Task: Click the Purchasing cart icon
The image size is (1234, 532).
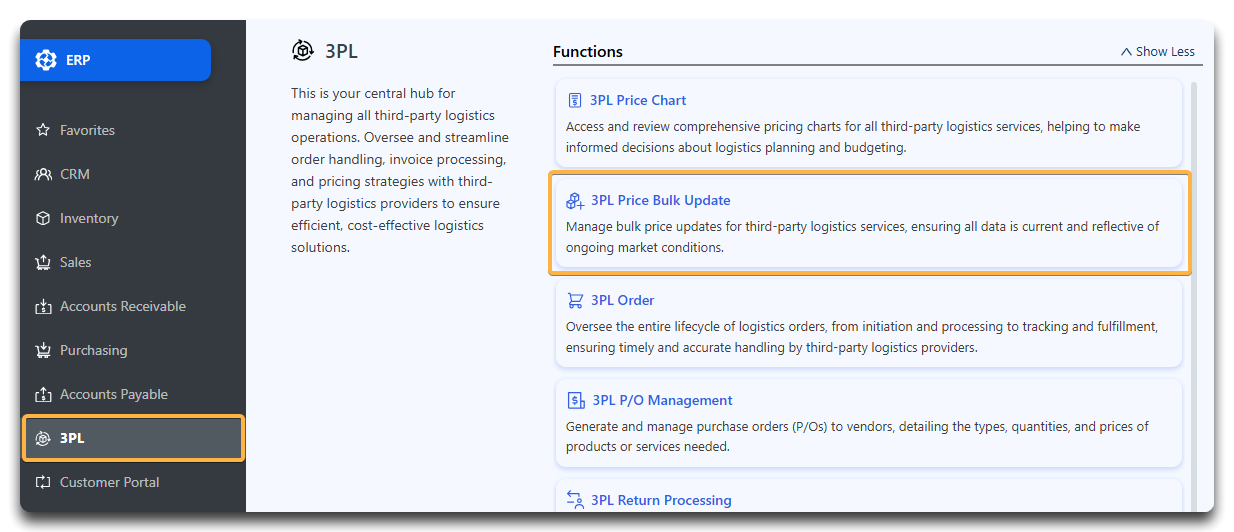Action: point(43,350)
